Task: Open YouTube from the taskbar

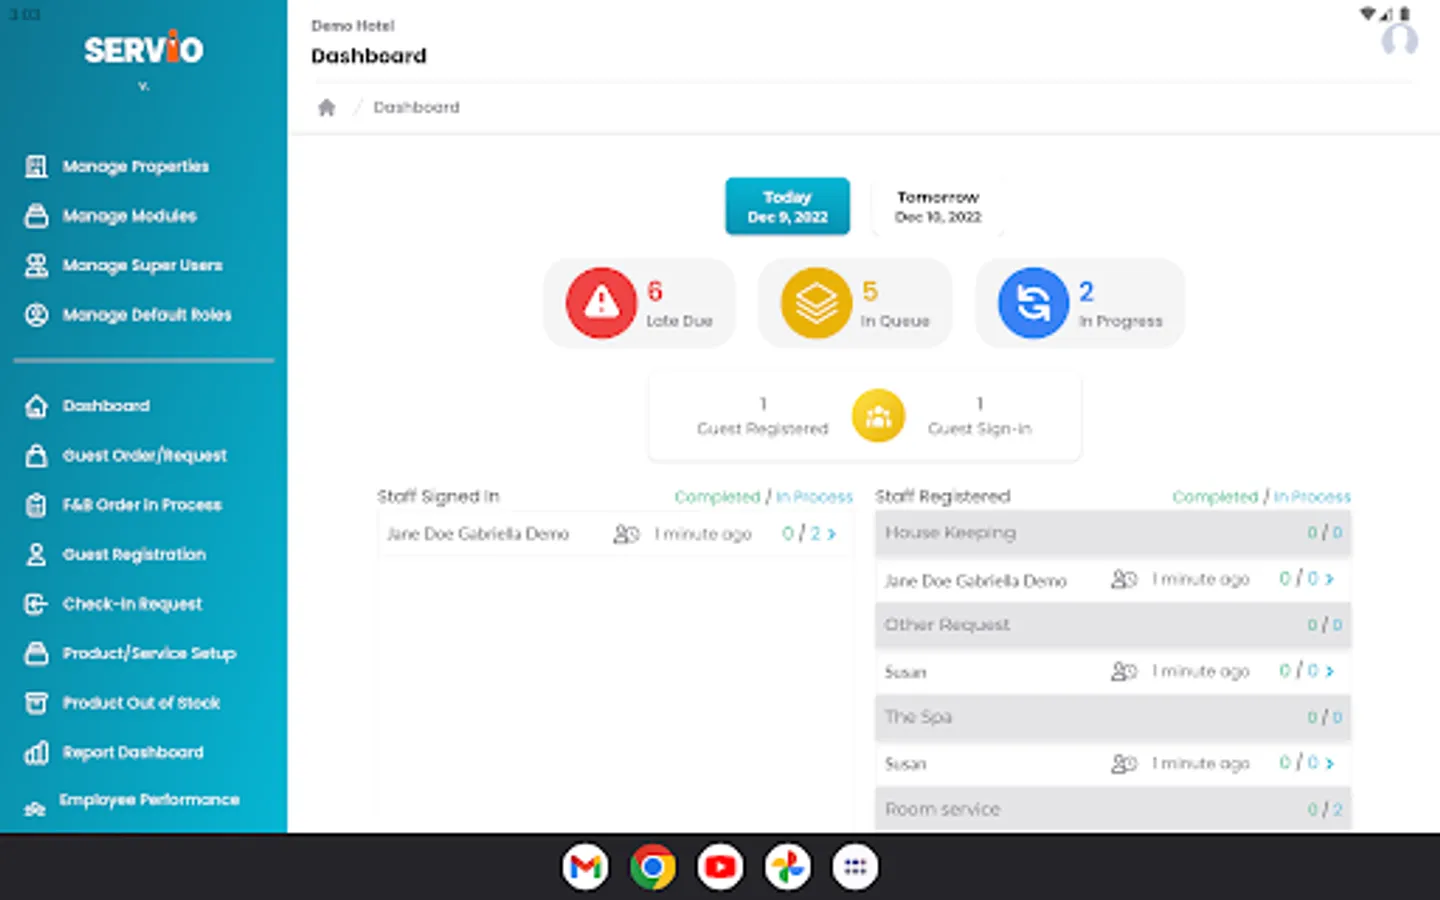Action: 720,867
